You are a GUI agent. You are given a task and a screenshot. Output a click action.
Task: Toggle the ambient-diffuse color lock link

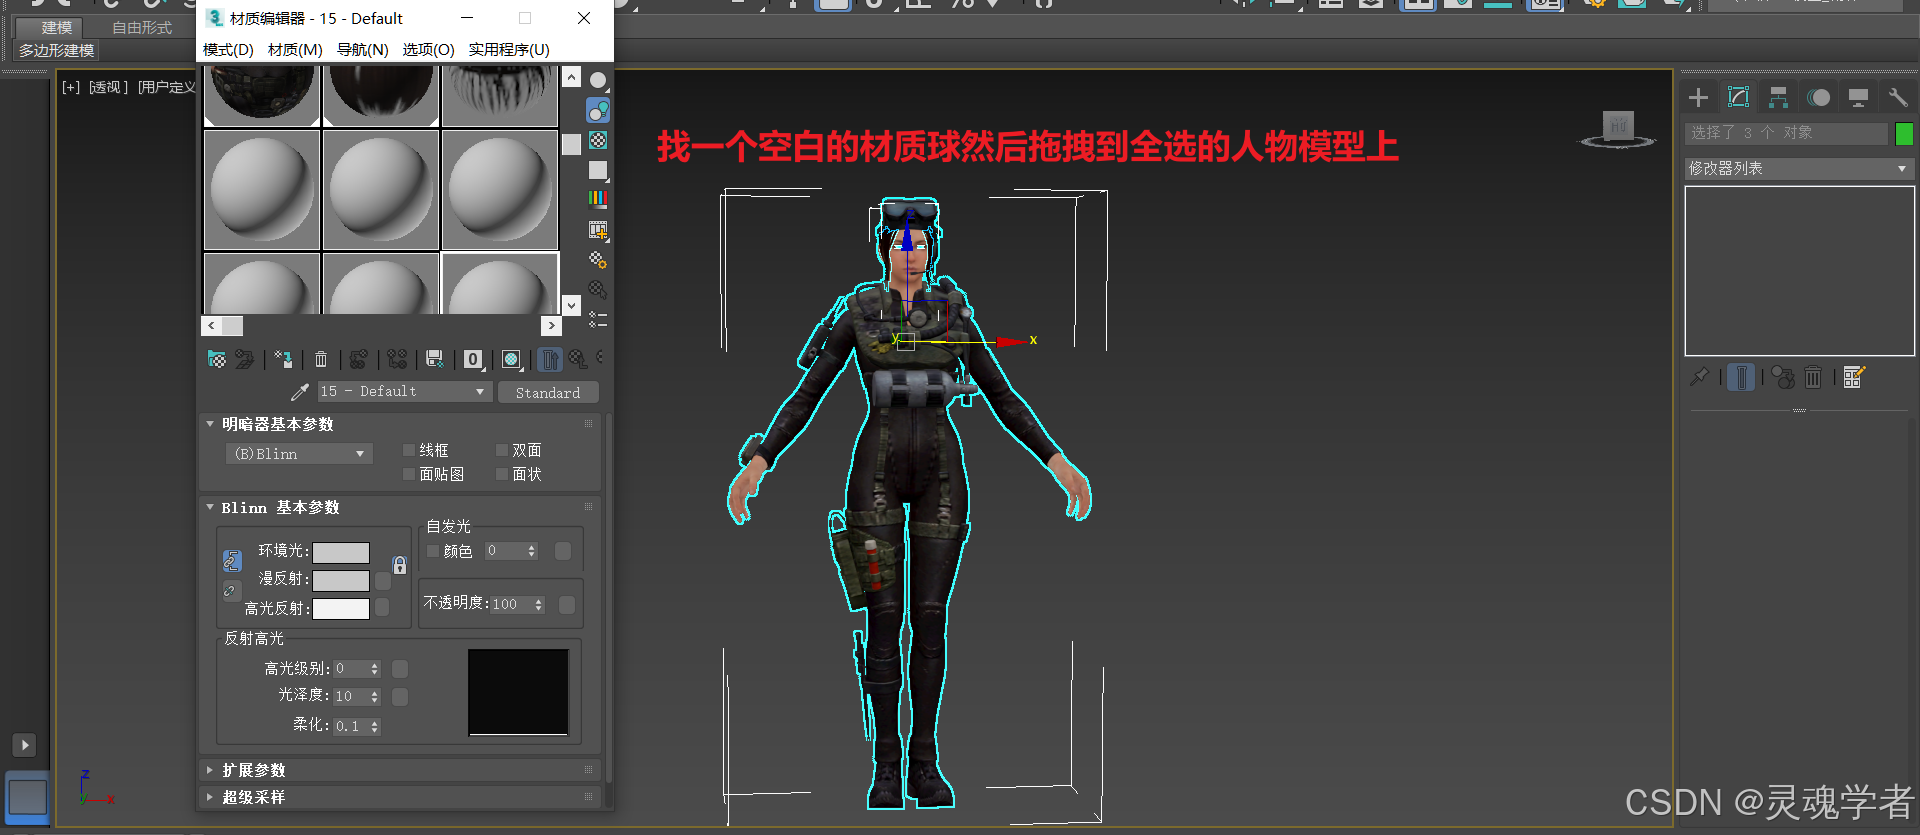pyautogui.click(x=231, y=561)
